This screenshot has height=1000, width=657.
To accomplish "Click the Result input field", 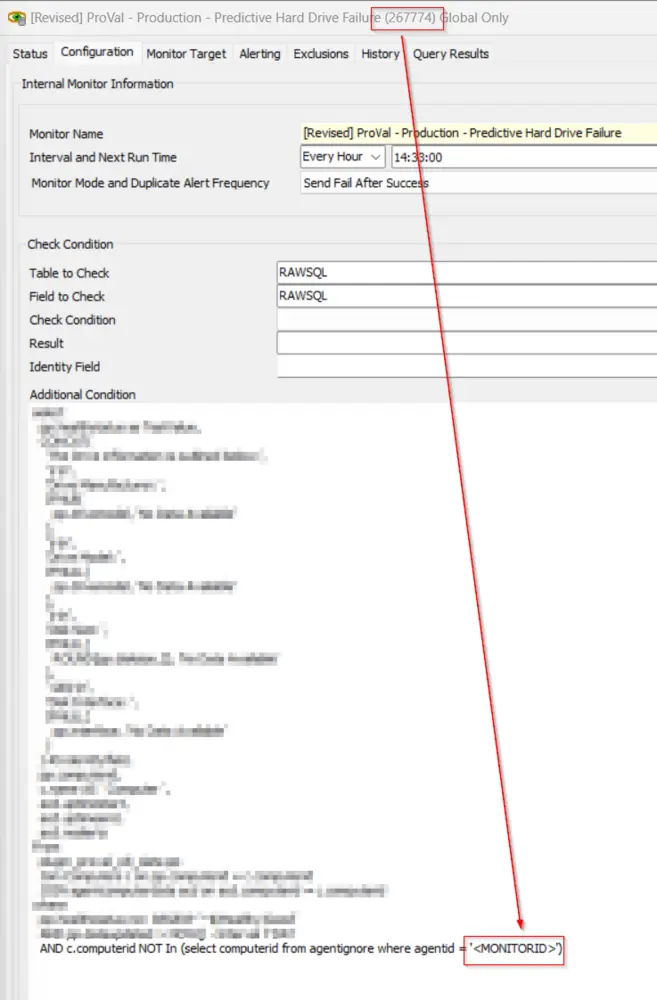I will tap(467, 343).
